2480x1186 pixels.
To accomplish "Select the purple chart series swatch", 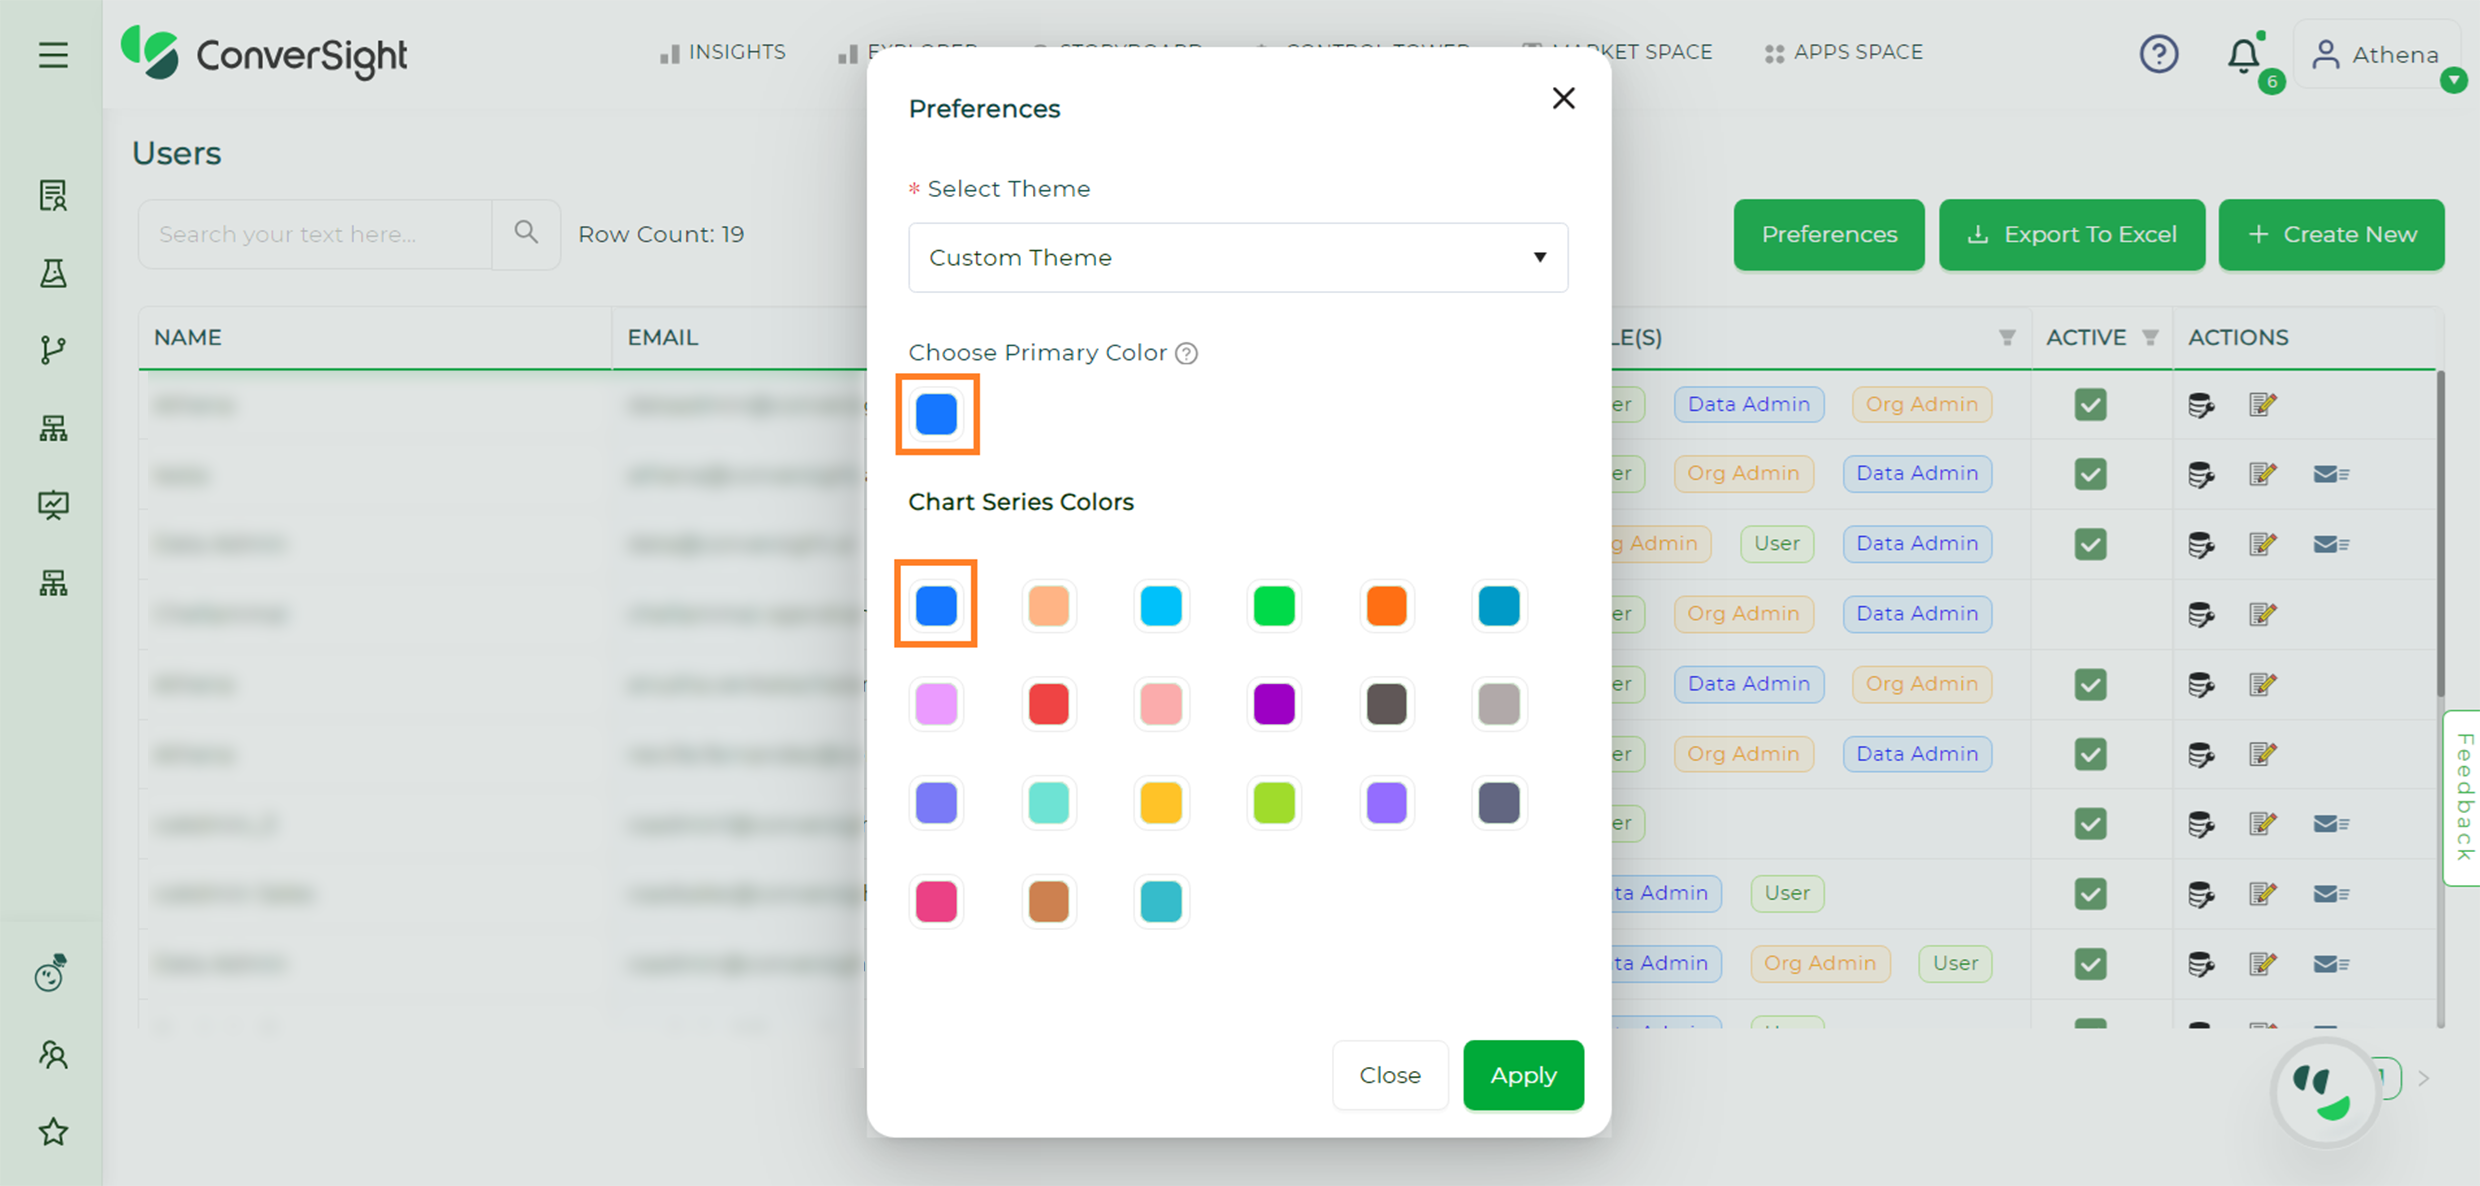I will click(1274, 704).
